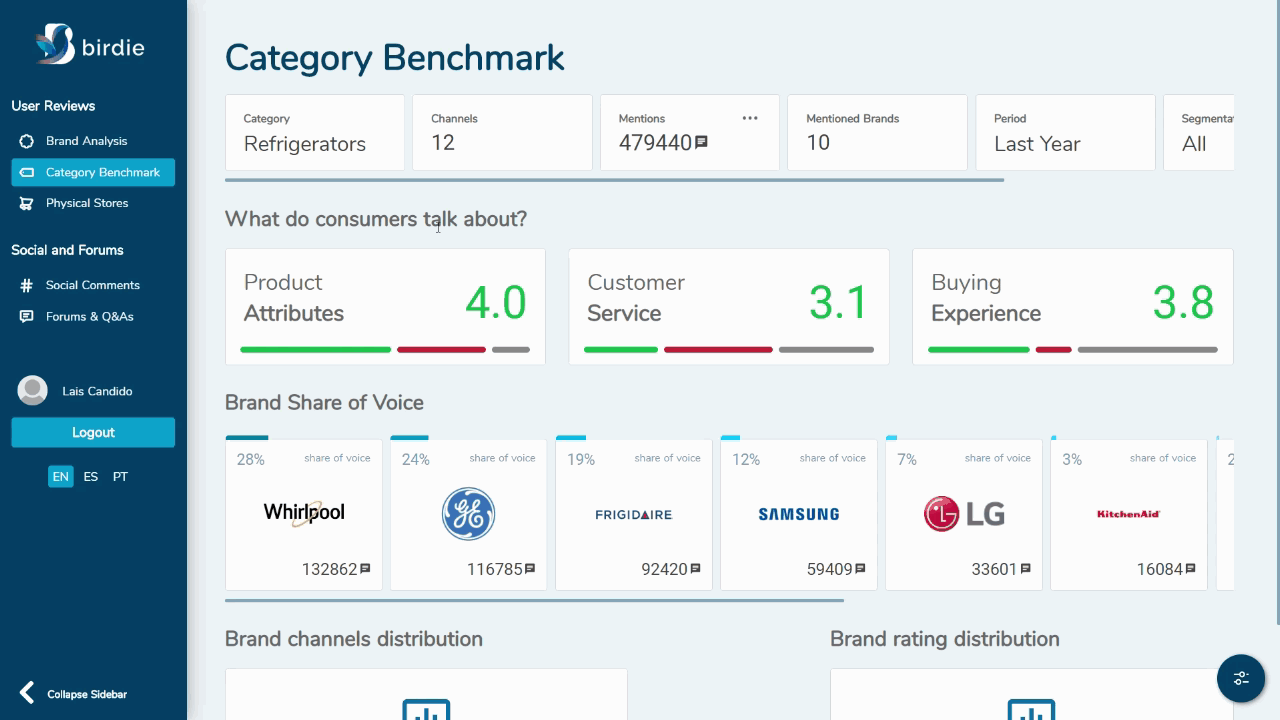This screenshot has width=1280, height=720.
Task: Switch language to EN
Action: coord(61,477)
